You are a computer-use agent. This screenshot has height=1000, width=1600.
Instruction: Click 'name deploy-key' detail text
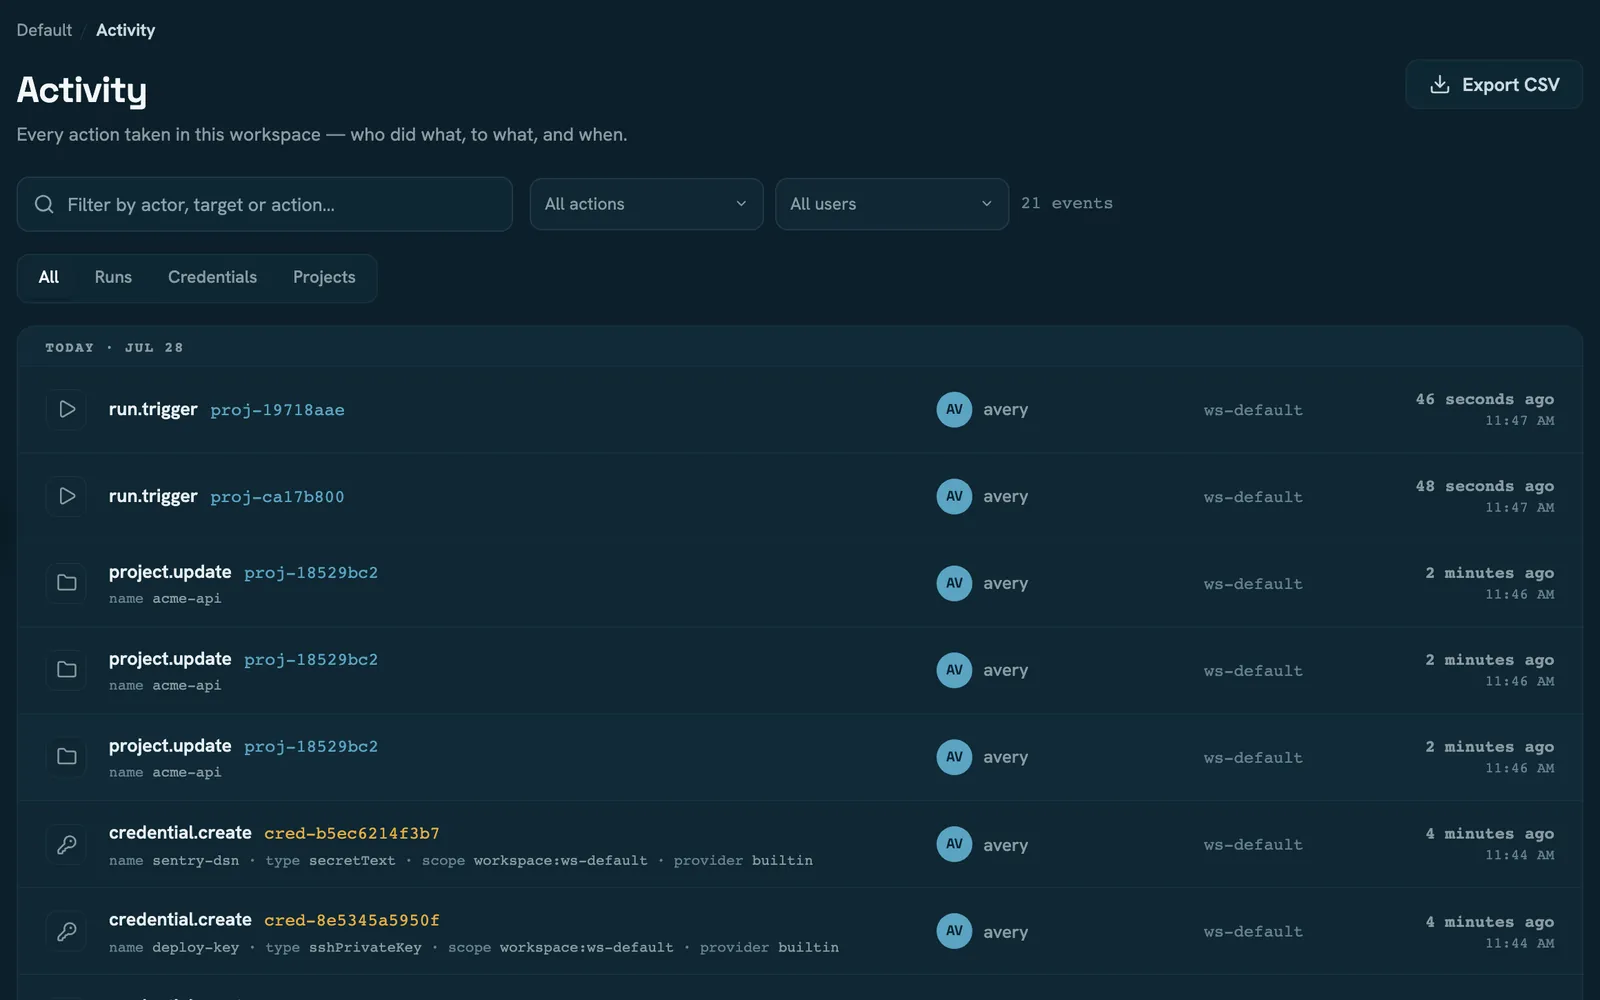(174, 947)
